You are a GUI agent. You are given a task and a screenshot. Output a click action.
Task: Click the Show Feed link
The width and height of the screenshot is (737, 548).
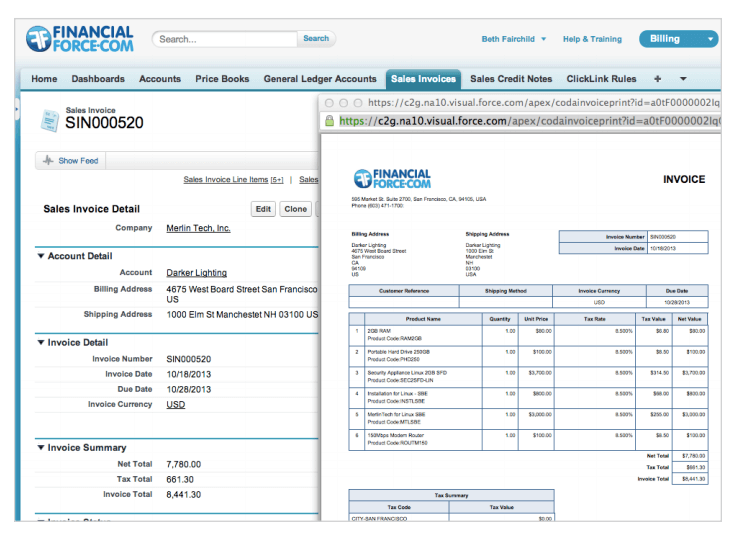tap(78, 161)
